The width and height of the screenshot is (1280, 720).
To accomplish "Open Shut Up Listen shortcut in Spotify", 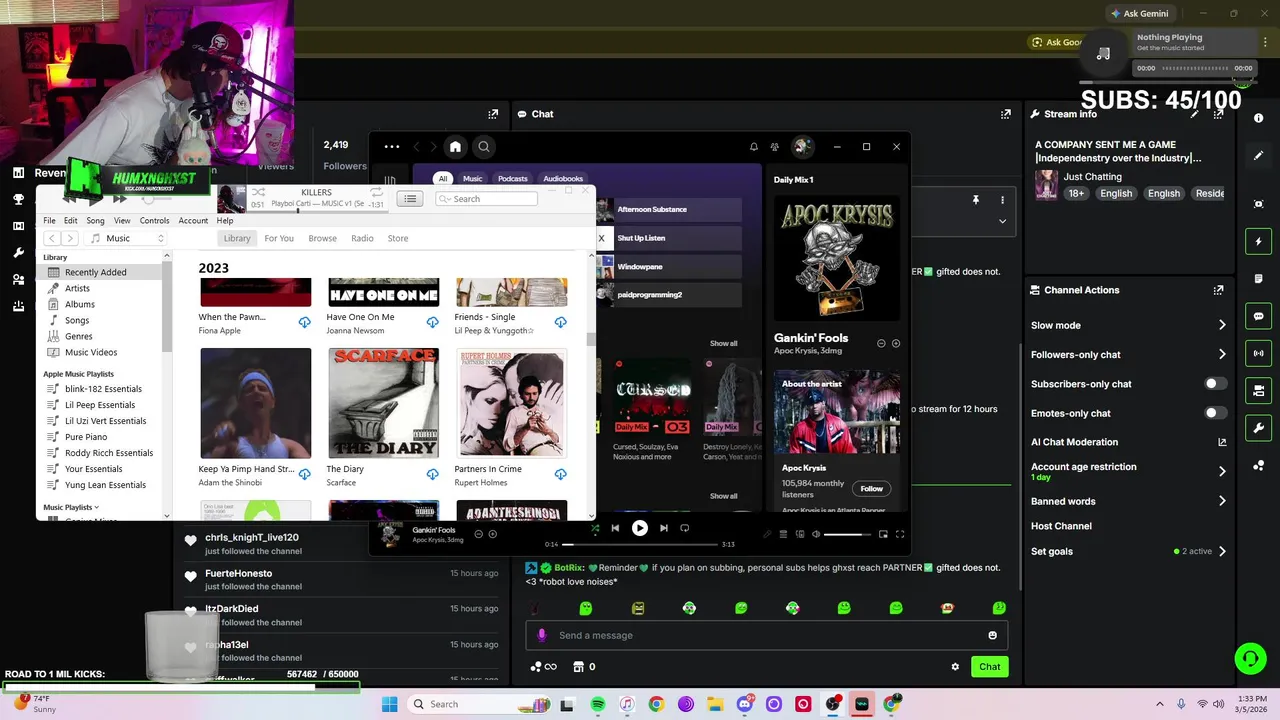I will coord(668,238).
